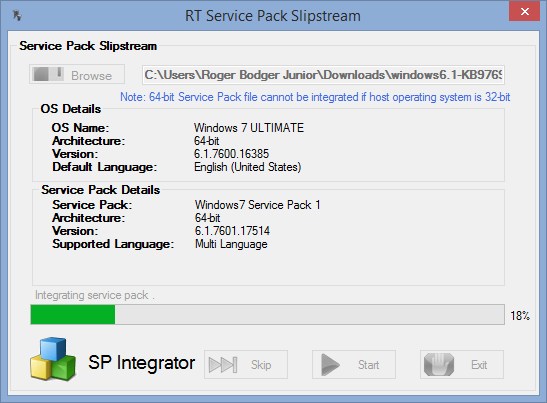This screenshot has height=403, width=547.
Task: Close the RT Service Pack Slipstream window
Action: click(x=524, y=12)
